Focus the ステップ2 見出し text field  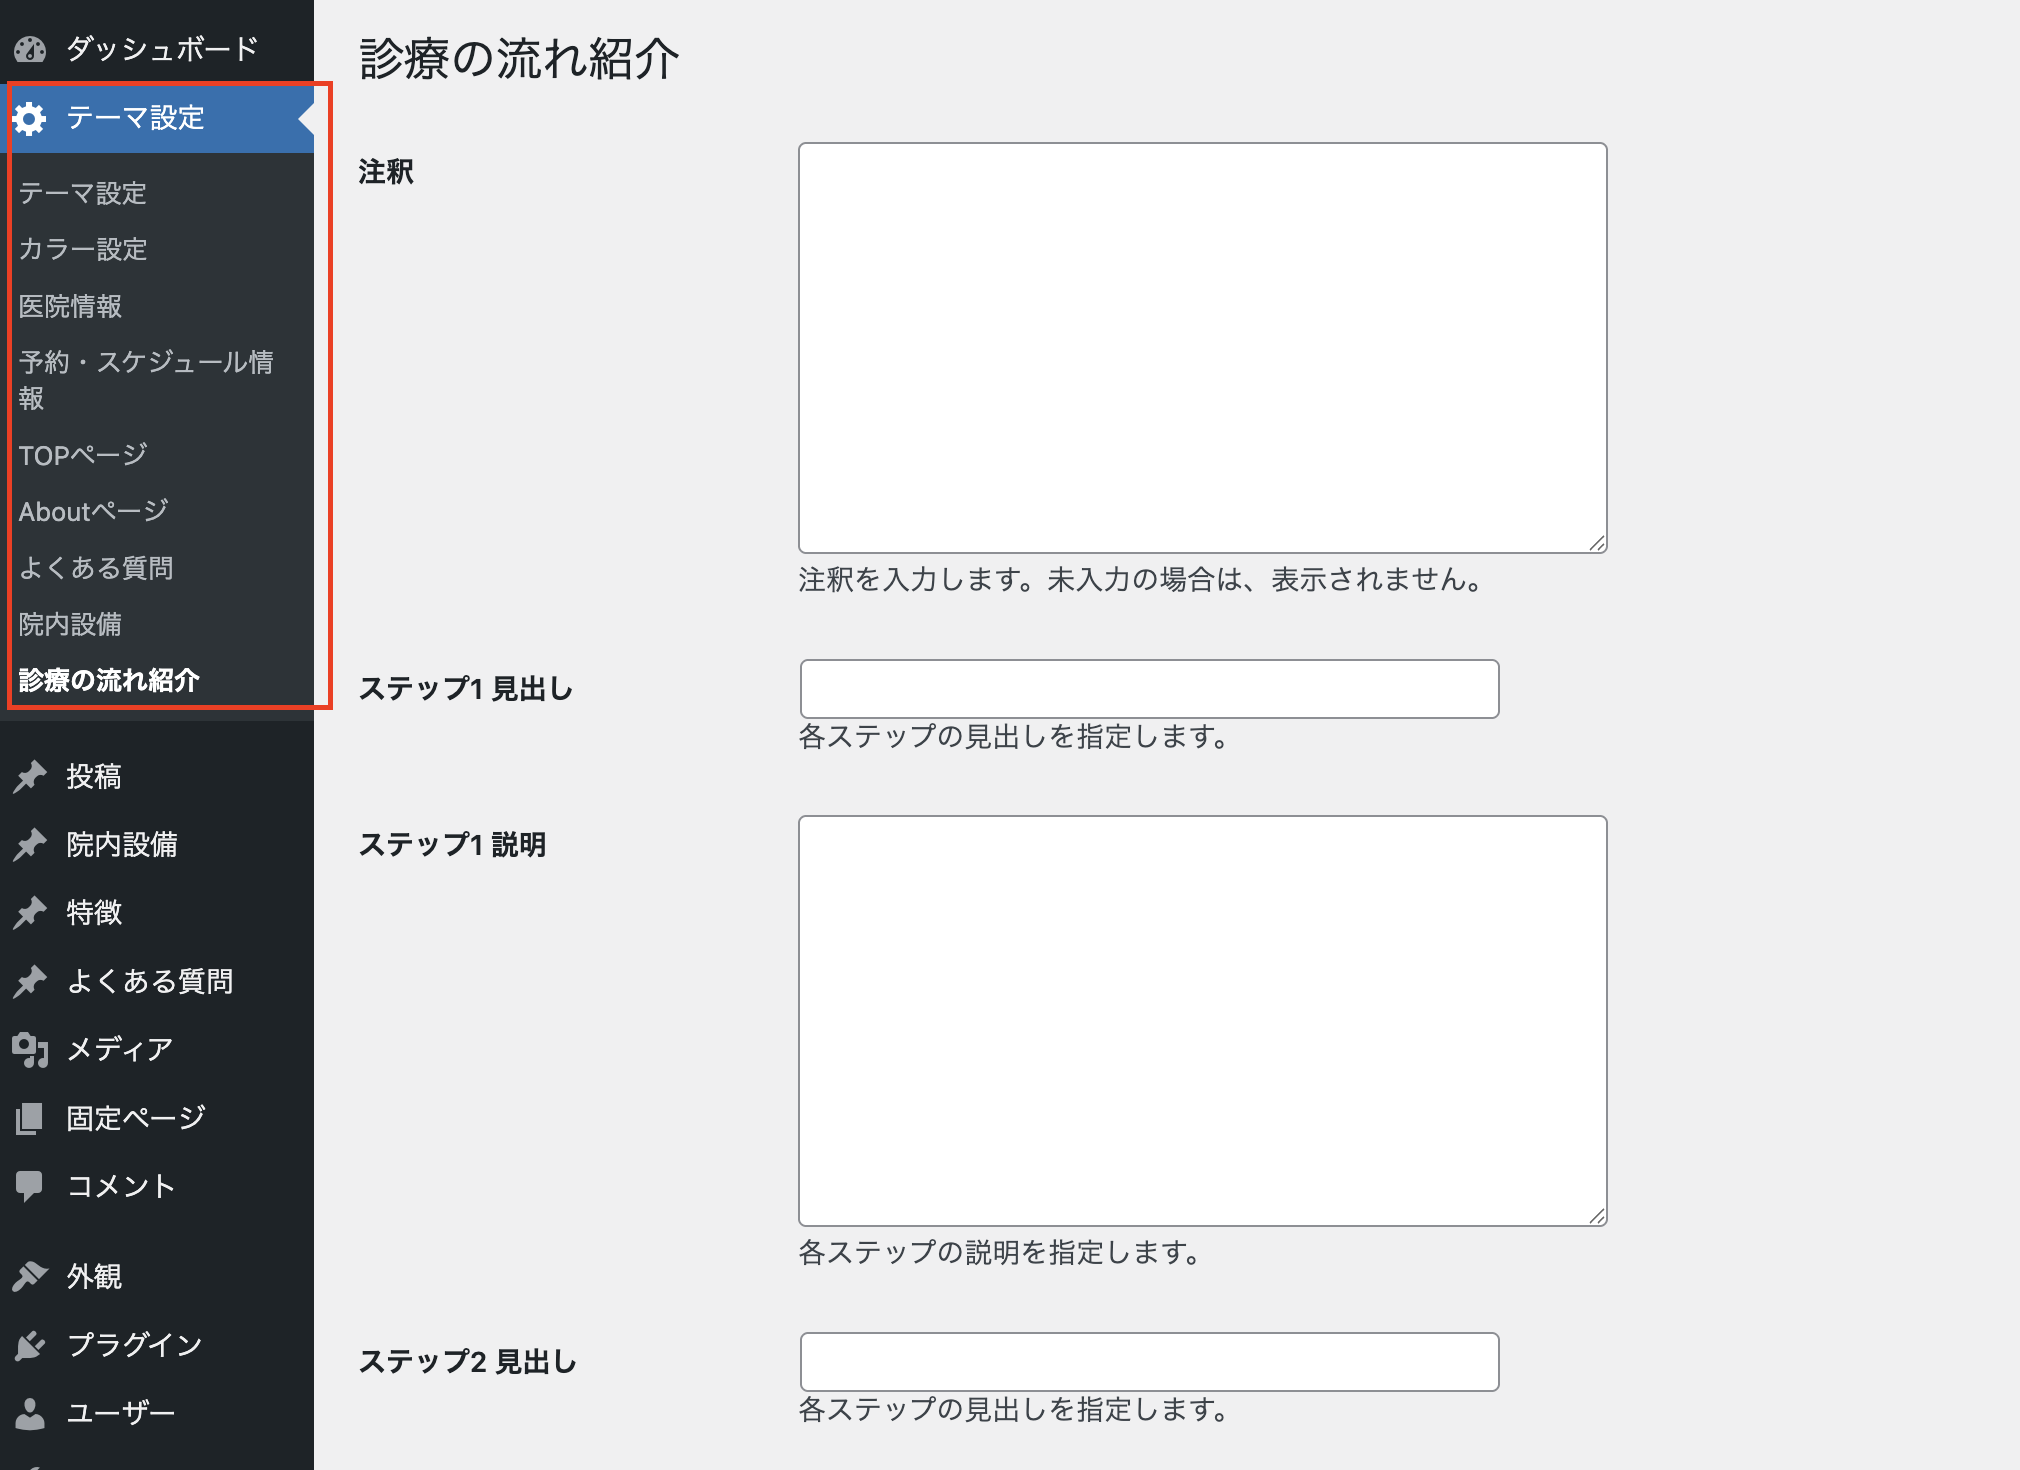pos(1149,1361)
